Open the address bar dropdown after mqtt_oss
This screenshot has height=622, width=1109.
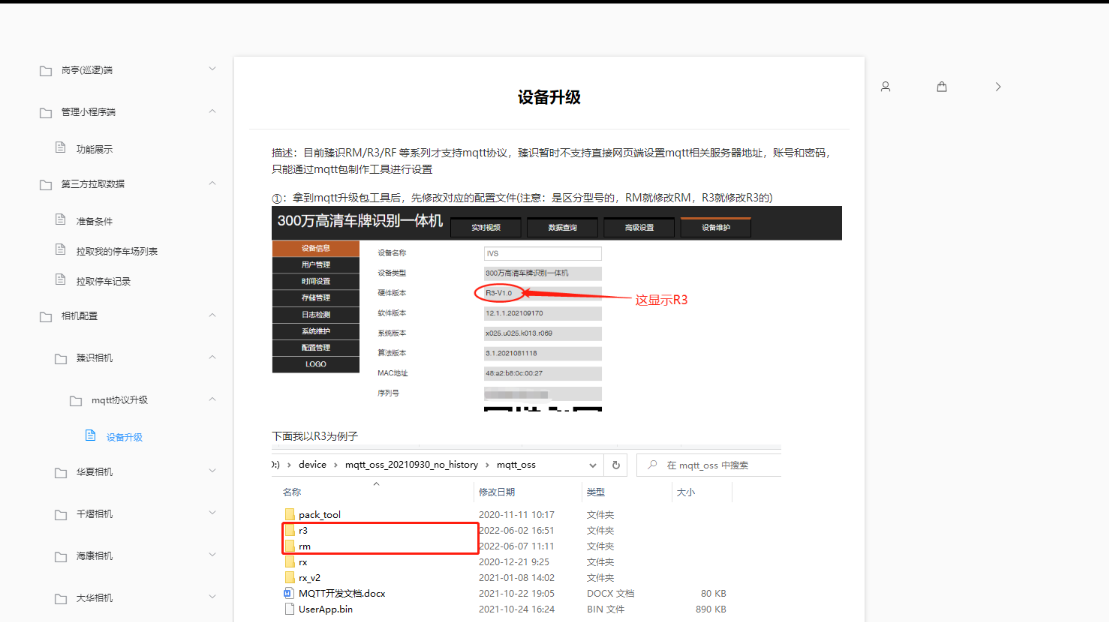(593, 466)
